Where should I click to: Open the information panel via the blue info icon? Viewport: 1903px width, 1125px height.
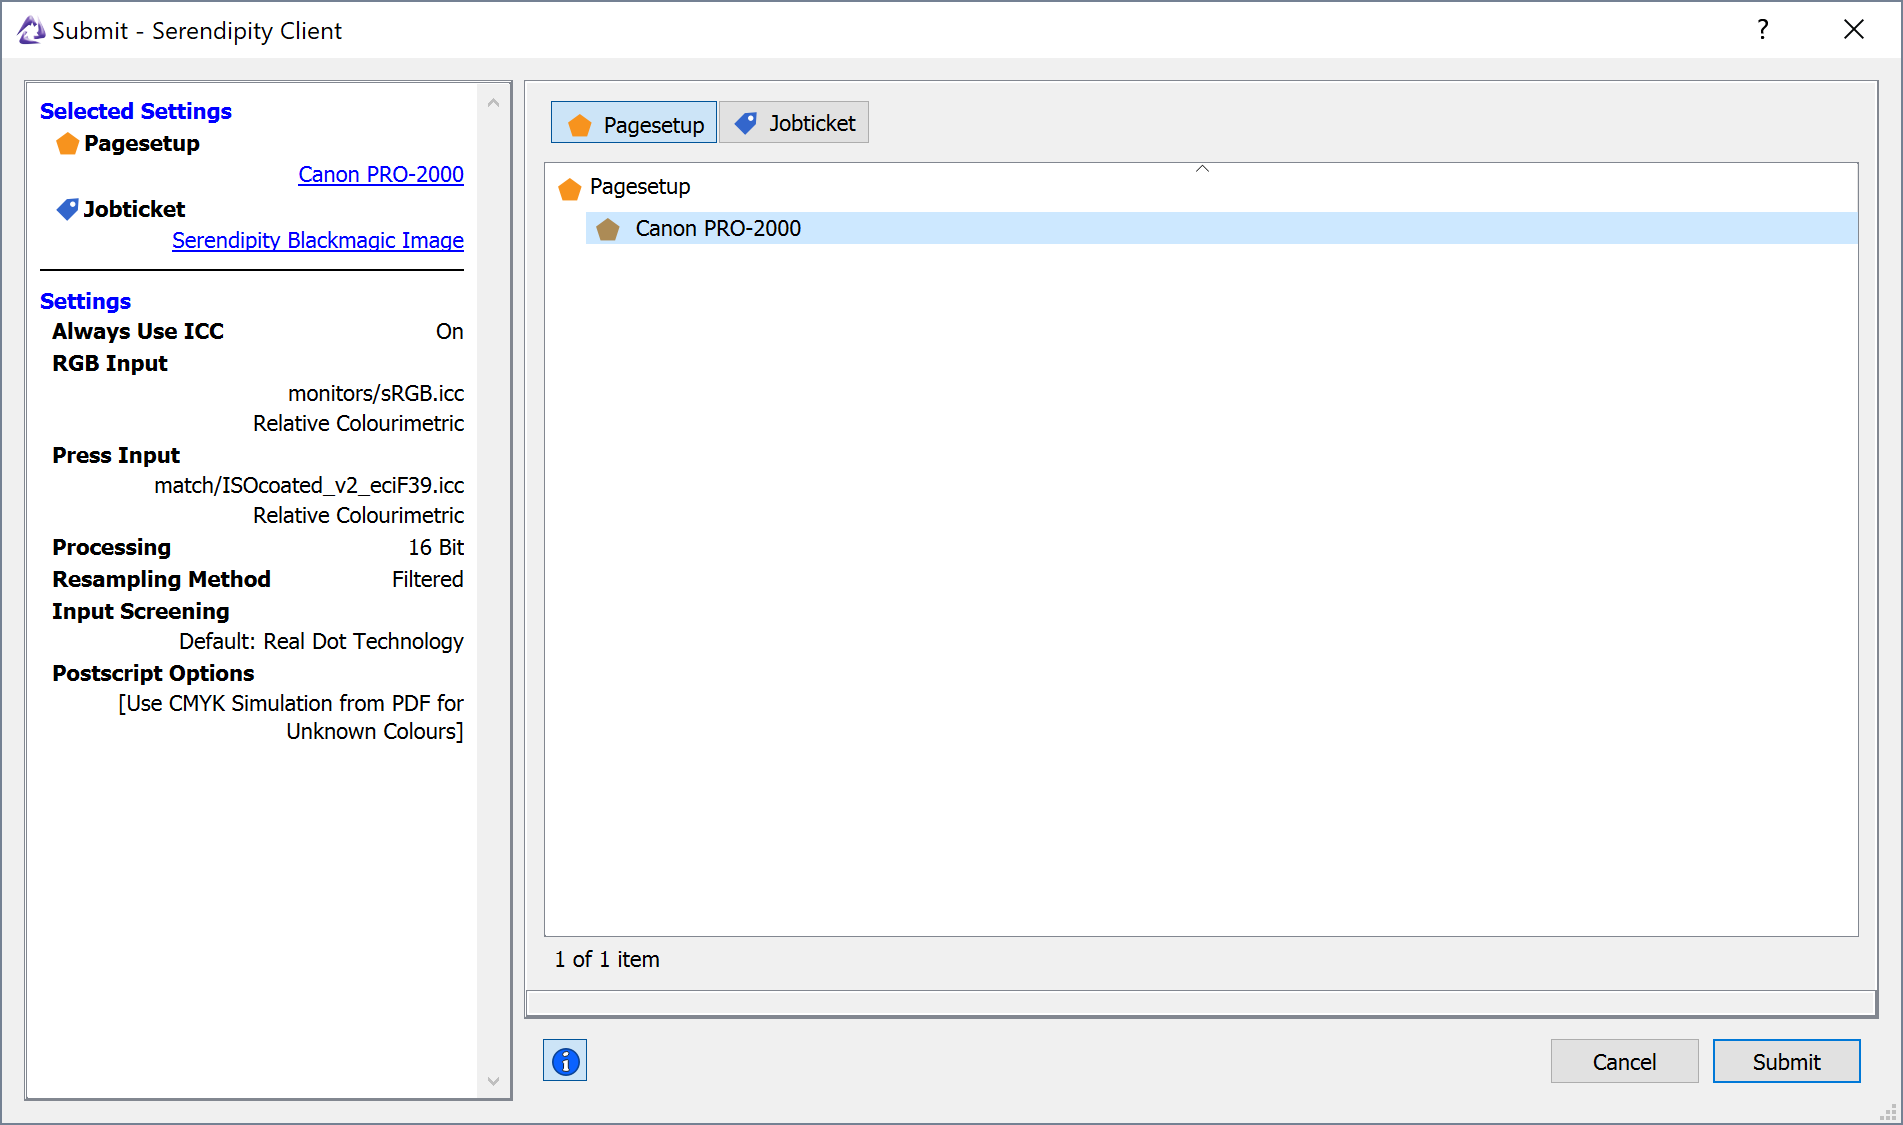tap(564, 1060)
